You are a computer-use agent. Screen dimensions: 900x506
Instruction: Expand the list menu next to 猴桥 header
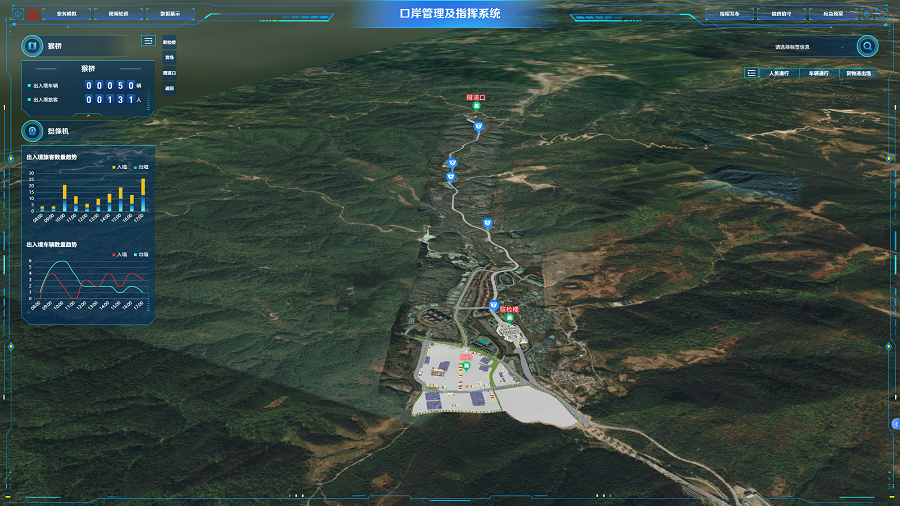148,41
